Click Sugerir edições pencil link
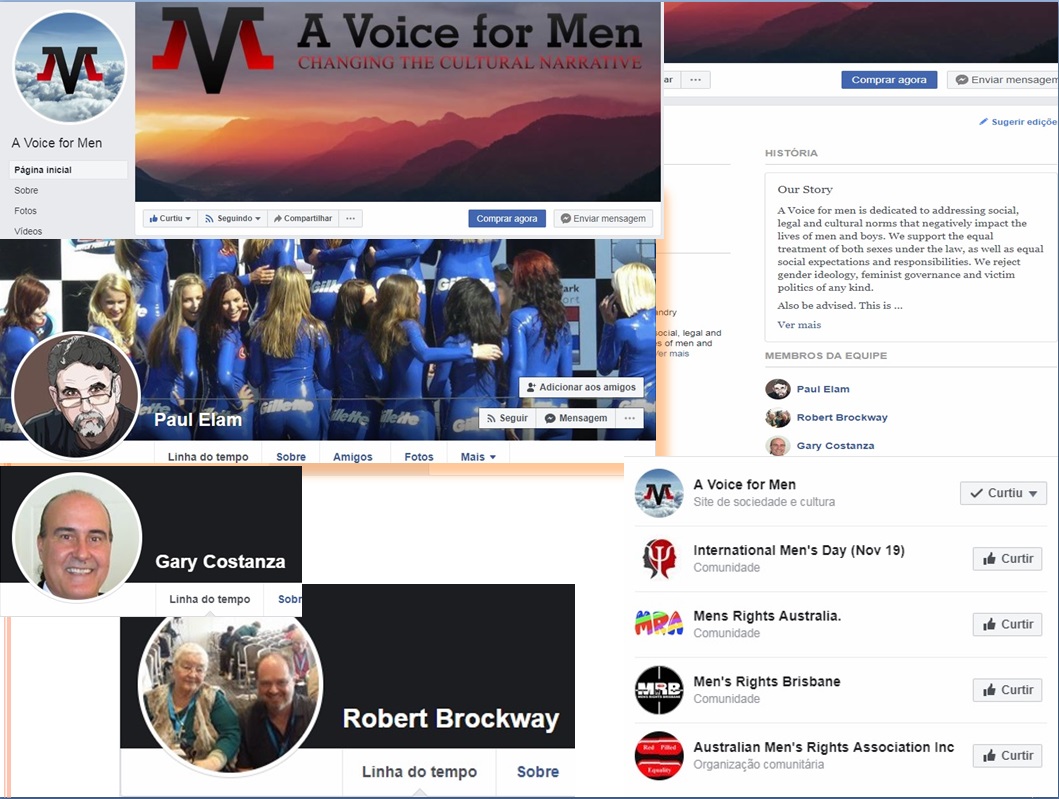Viewport: 1059px width, 799px height. click(1018, 122)
